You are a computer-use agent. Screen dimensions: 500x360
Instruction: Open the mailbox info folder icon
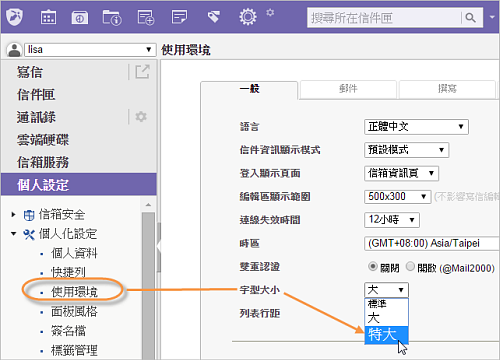coord(80,17)
